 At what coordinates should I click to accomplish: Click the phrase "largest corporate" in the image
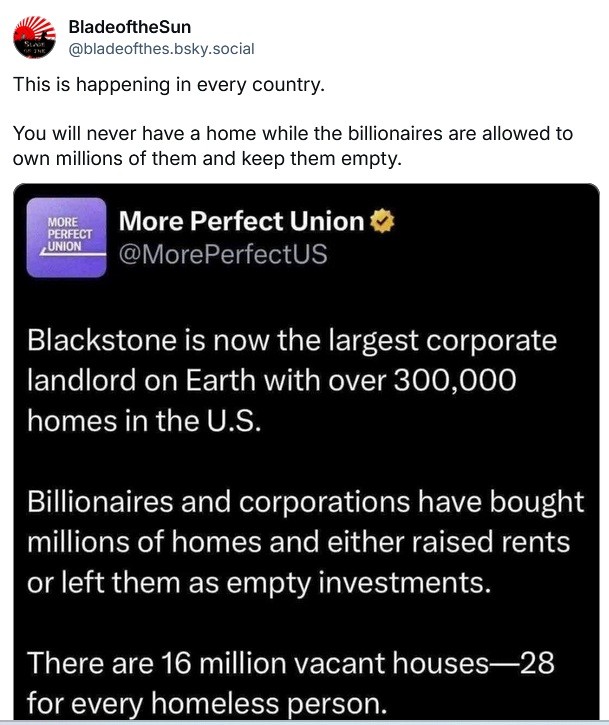coord(445,340)
